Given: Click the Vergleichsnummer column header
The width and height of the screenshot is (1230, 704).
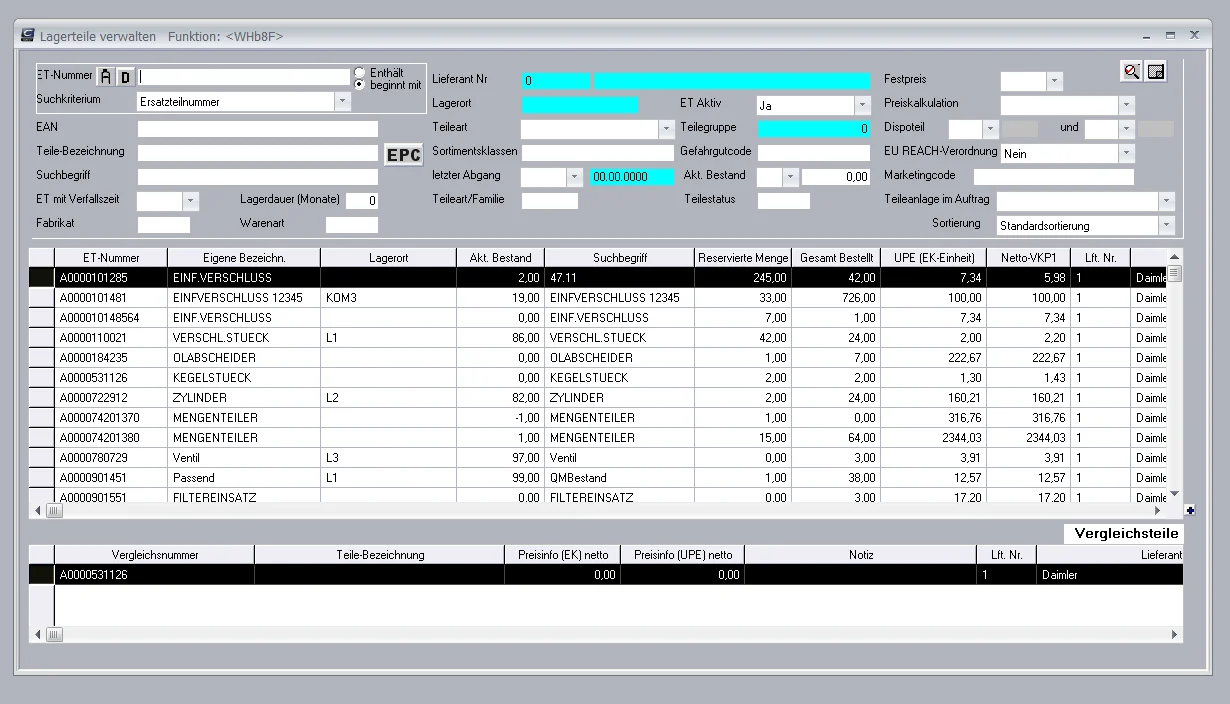Looking at the screenshot, I should click(x=155, y=555).
